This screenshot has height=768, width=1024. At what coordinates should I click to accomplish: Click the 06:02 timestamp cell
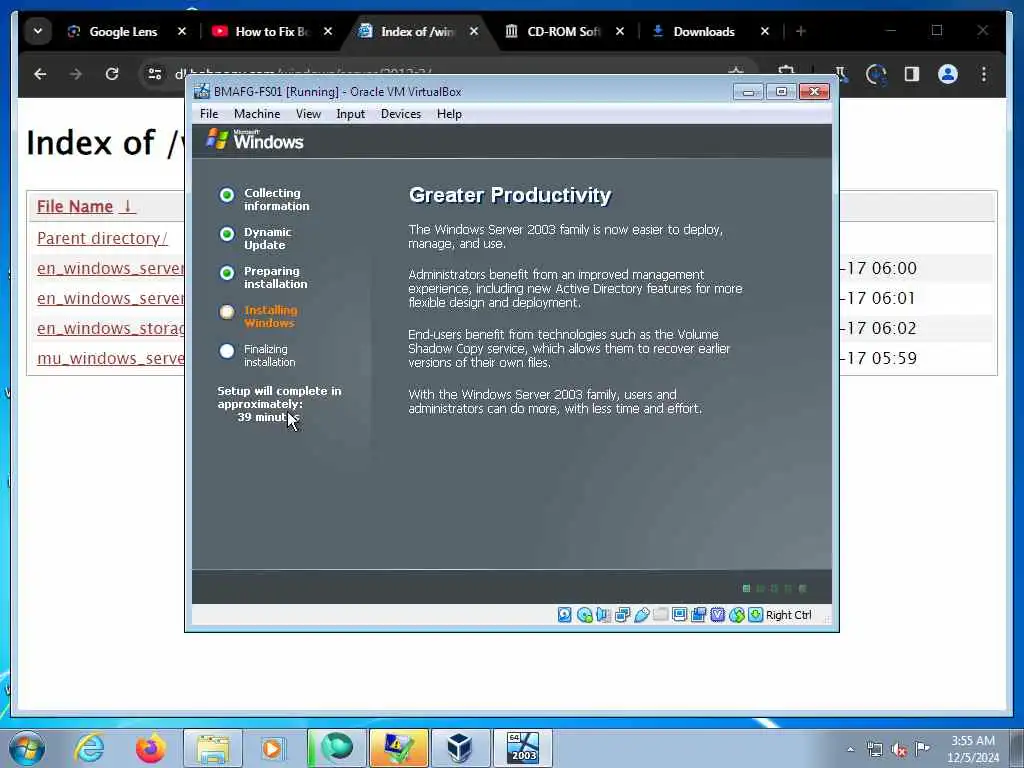click(878, 328)
